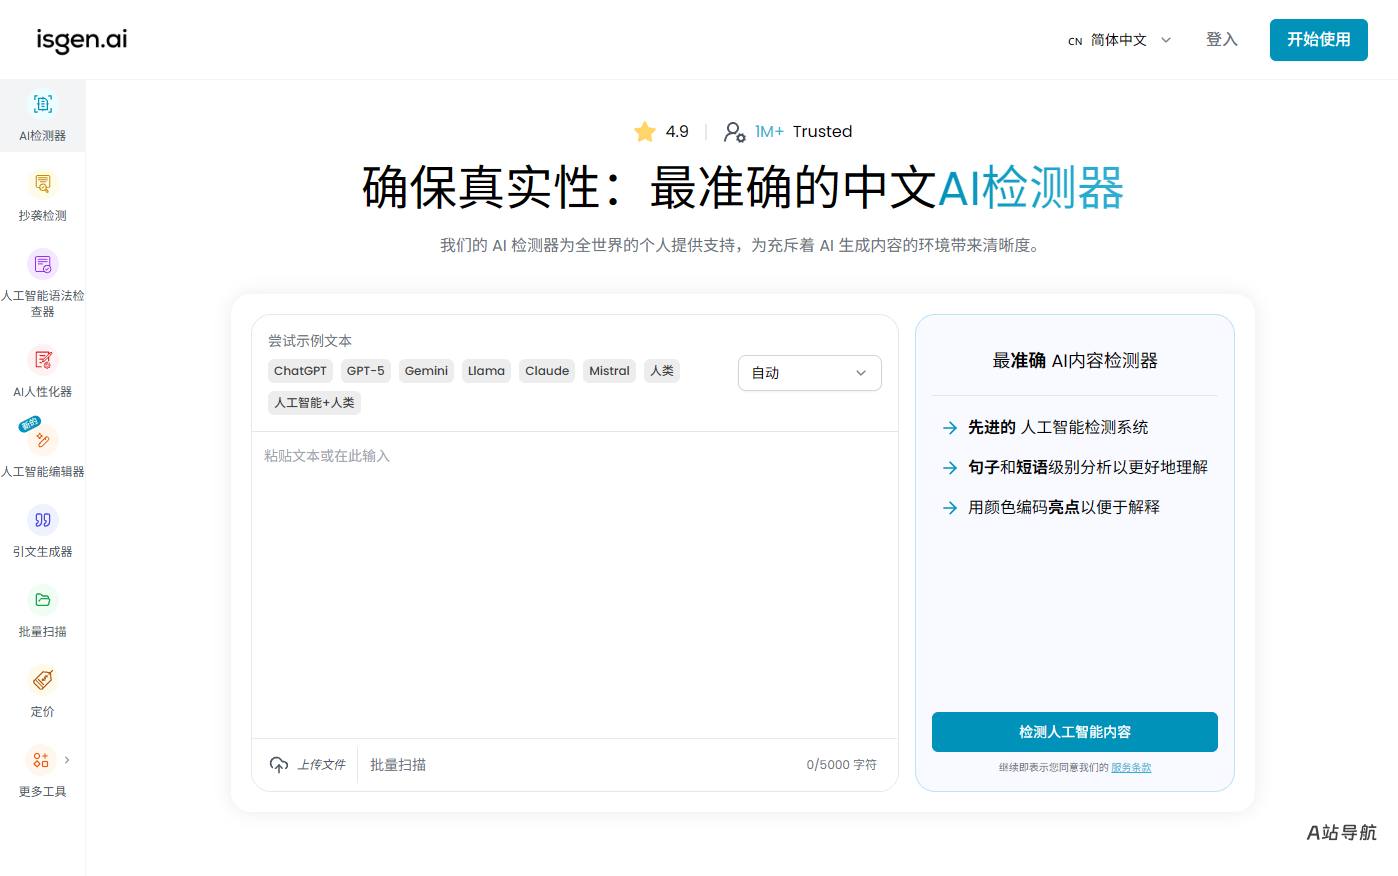Screen dimensions: 1398x876
Task: Open the 引文生成器 citation icon
Action: click(x=42, y=520)
